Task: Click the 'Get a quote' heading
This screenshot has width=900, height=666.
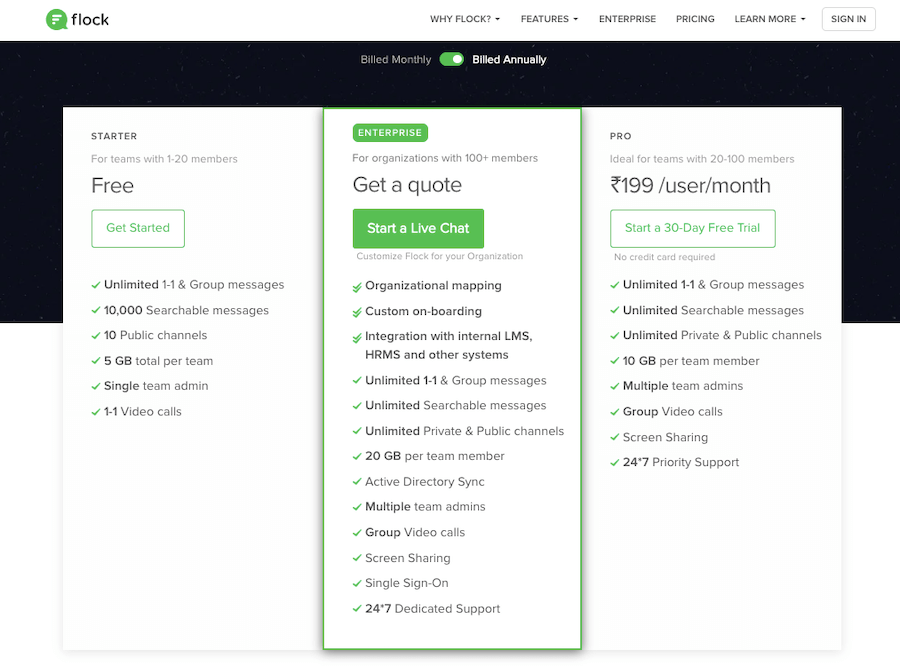Action: tap(407, 185)
